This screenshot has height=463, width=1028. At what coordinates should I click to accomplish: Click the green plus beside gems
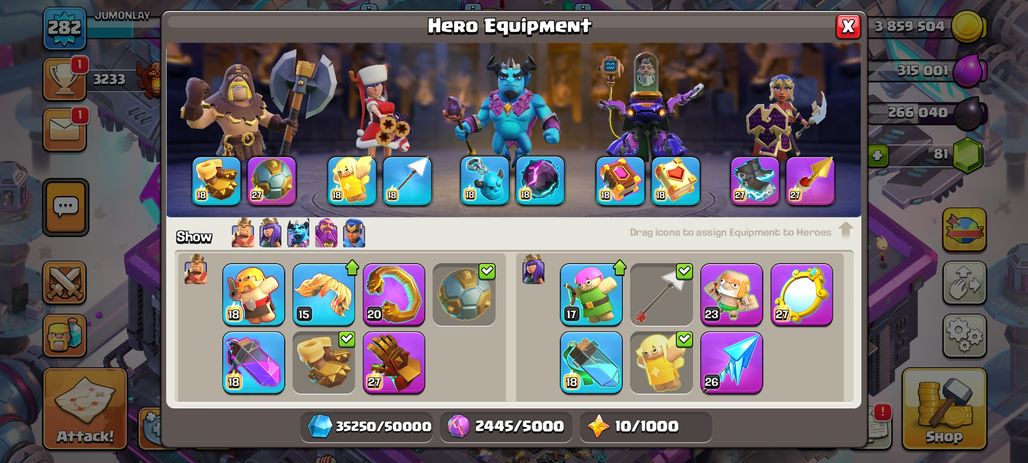pyautogui.click(x=877, y=156)
